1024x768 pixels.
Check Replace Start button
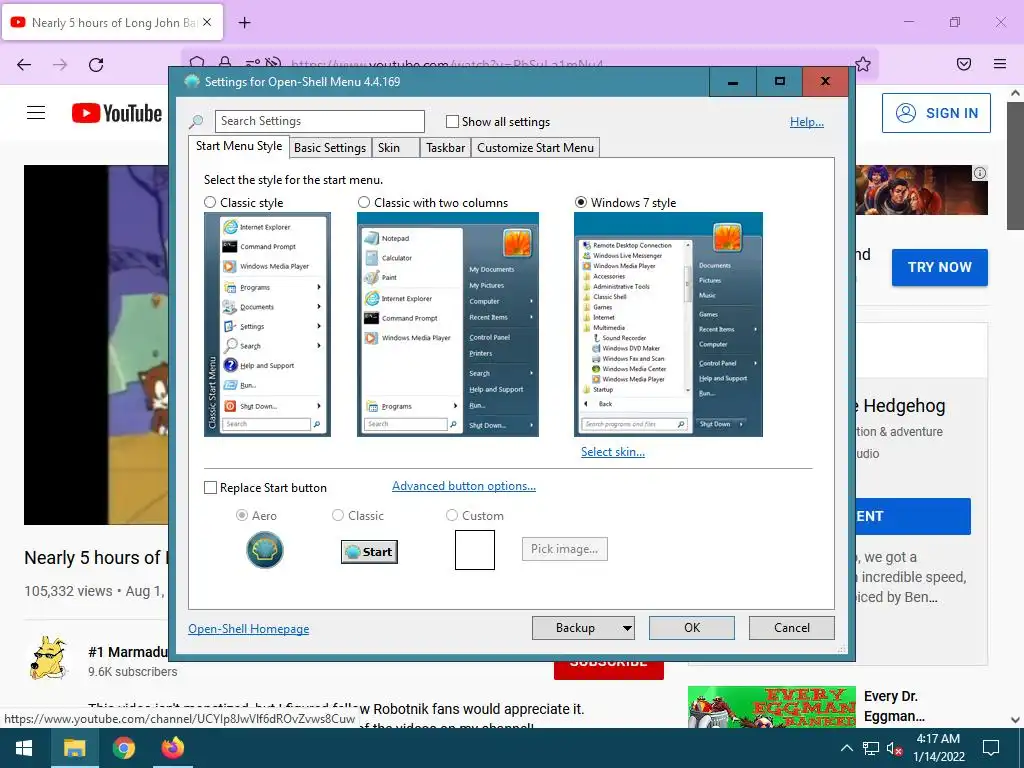coord(210,488)
